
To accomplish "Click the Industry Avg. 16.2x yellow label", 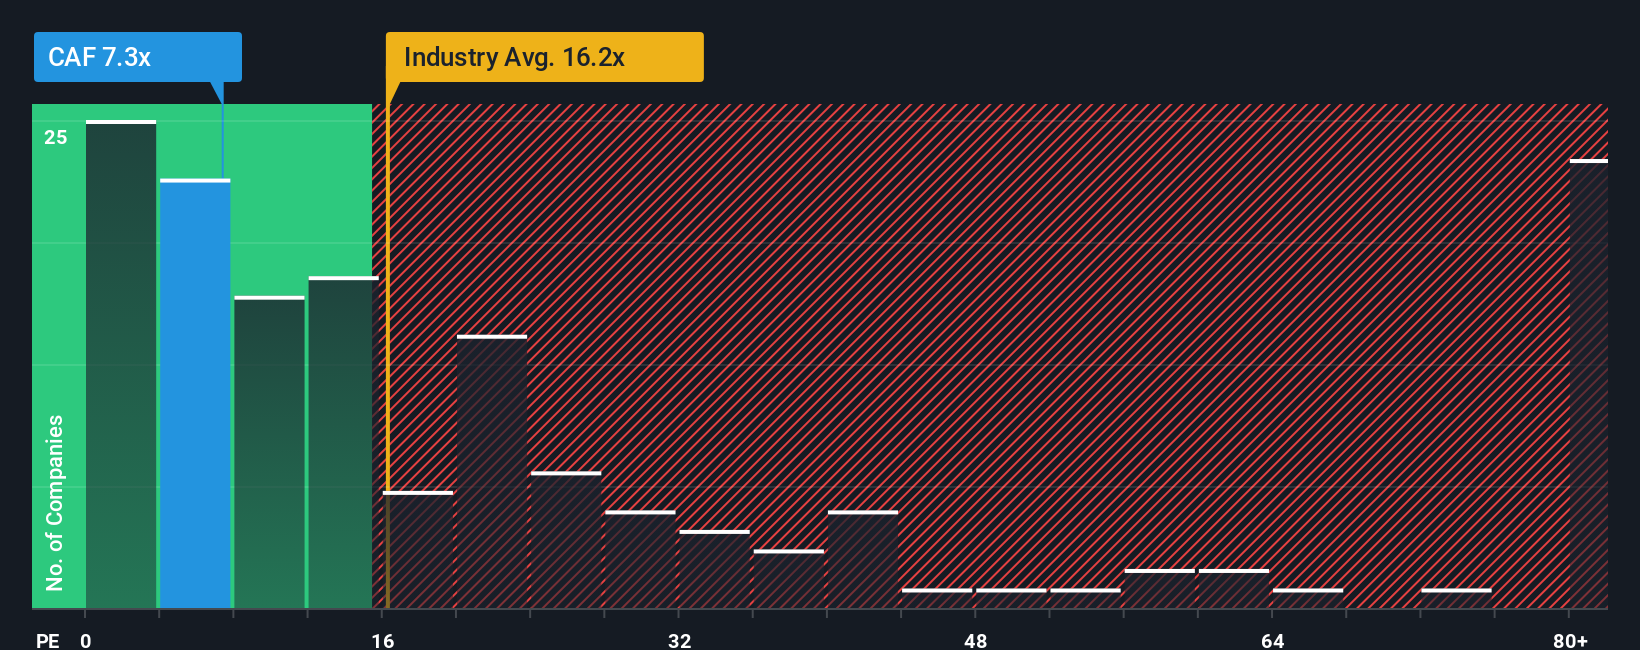I will [545, 57].
